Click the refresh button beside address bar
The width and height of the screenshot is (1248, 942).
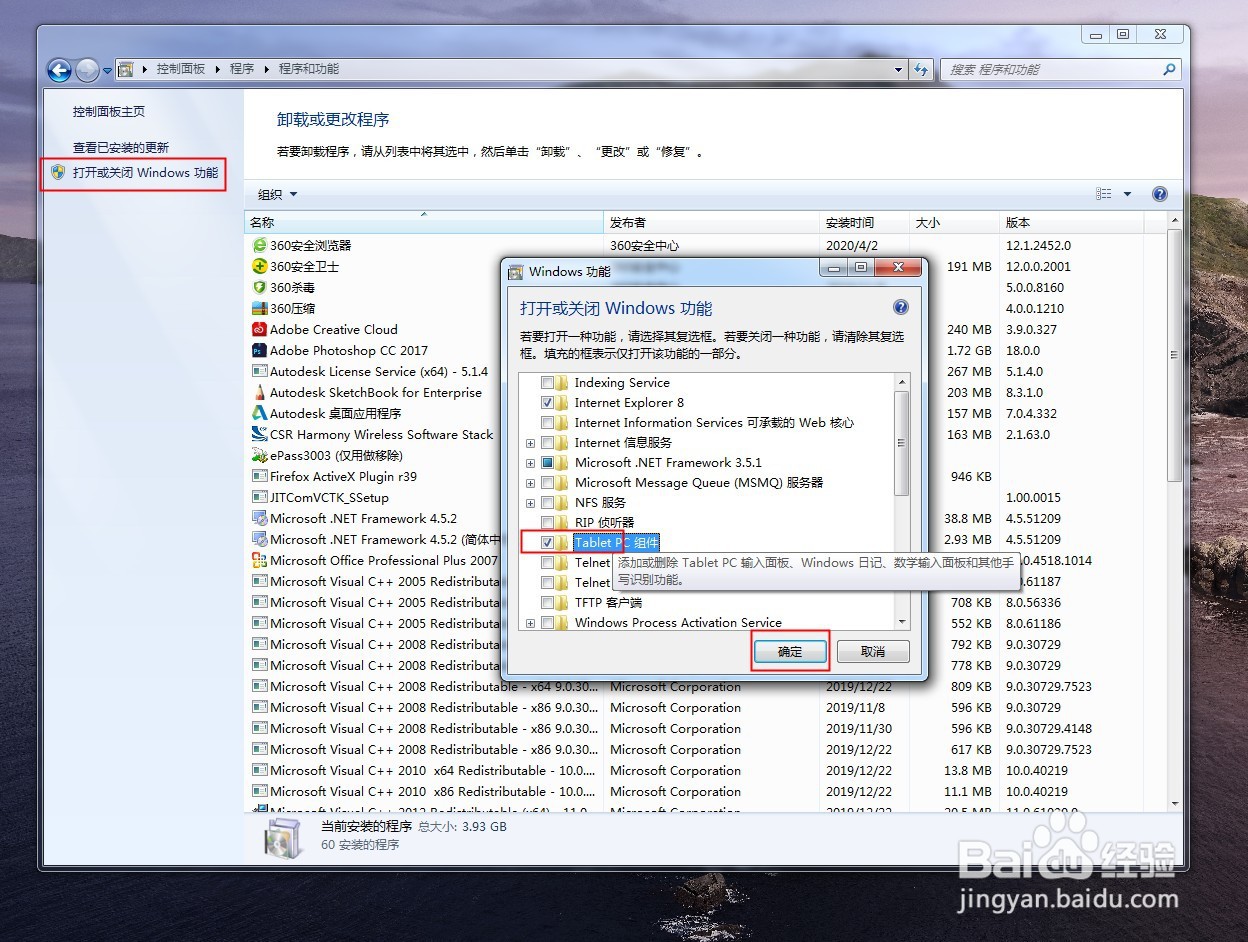coord(921,70)
